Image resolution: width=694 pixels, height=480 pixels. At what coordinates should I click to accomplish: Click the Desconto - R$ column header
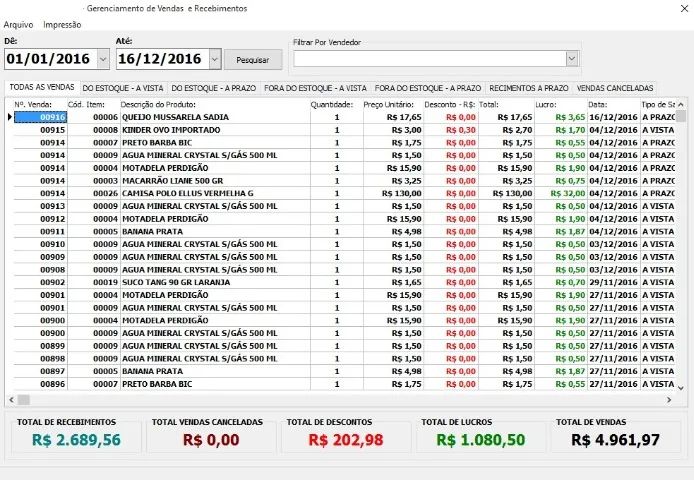pyautogui.click(x=451, y=105)
